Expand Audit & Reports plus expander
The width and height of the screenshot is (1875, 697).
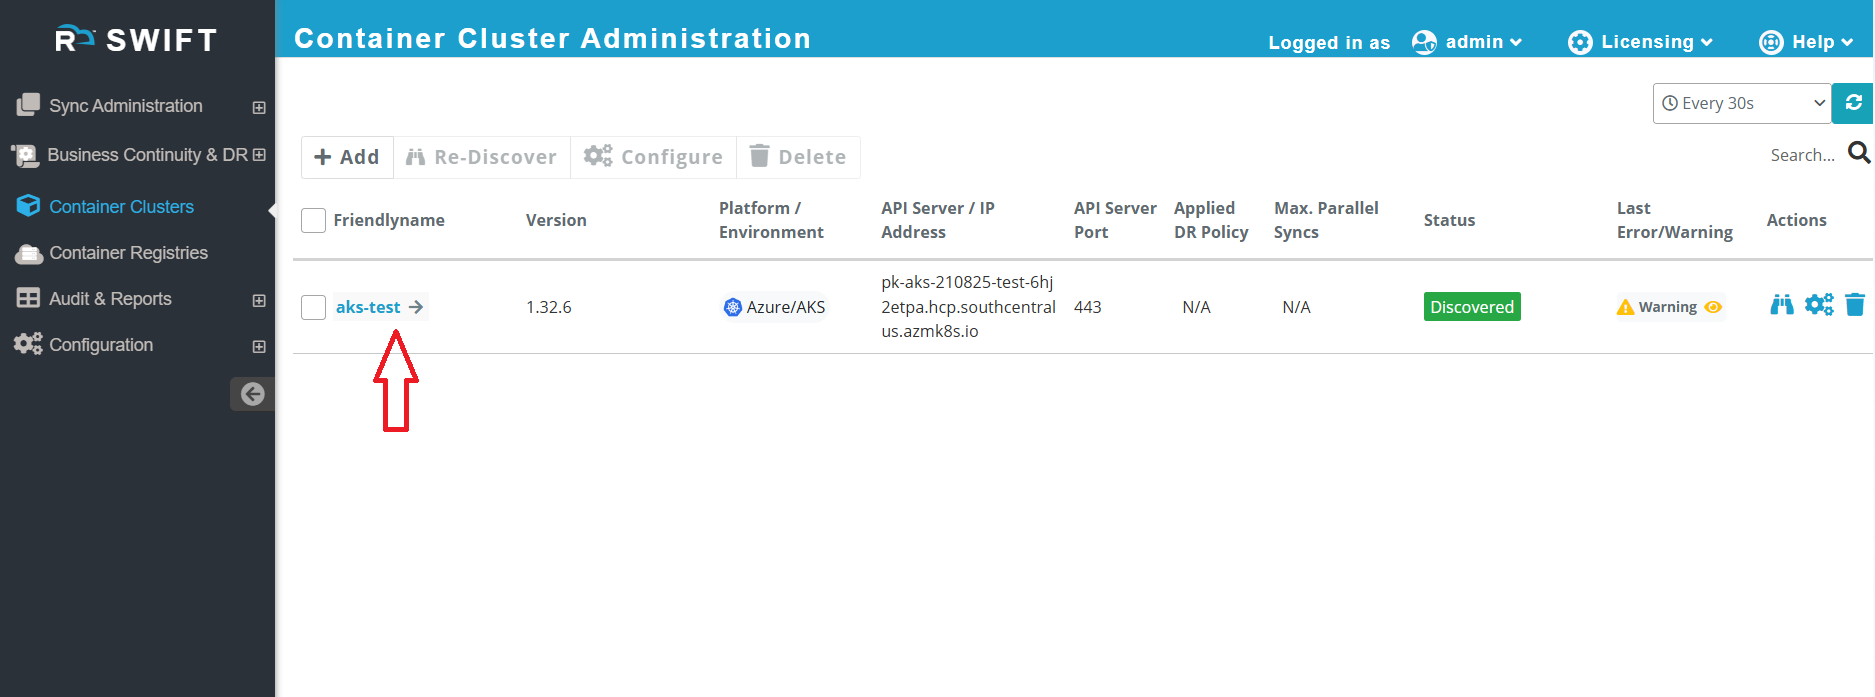(259, 300)
